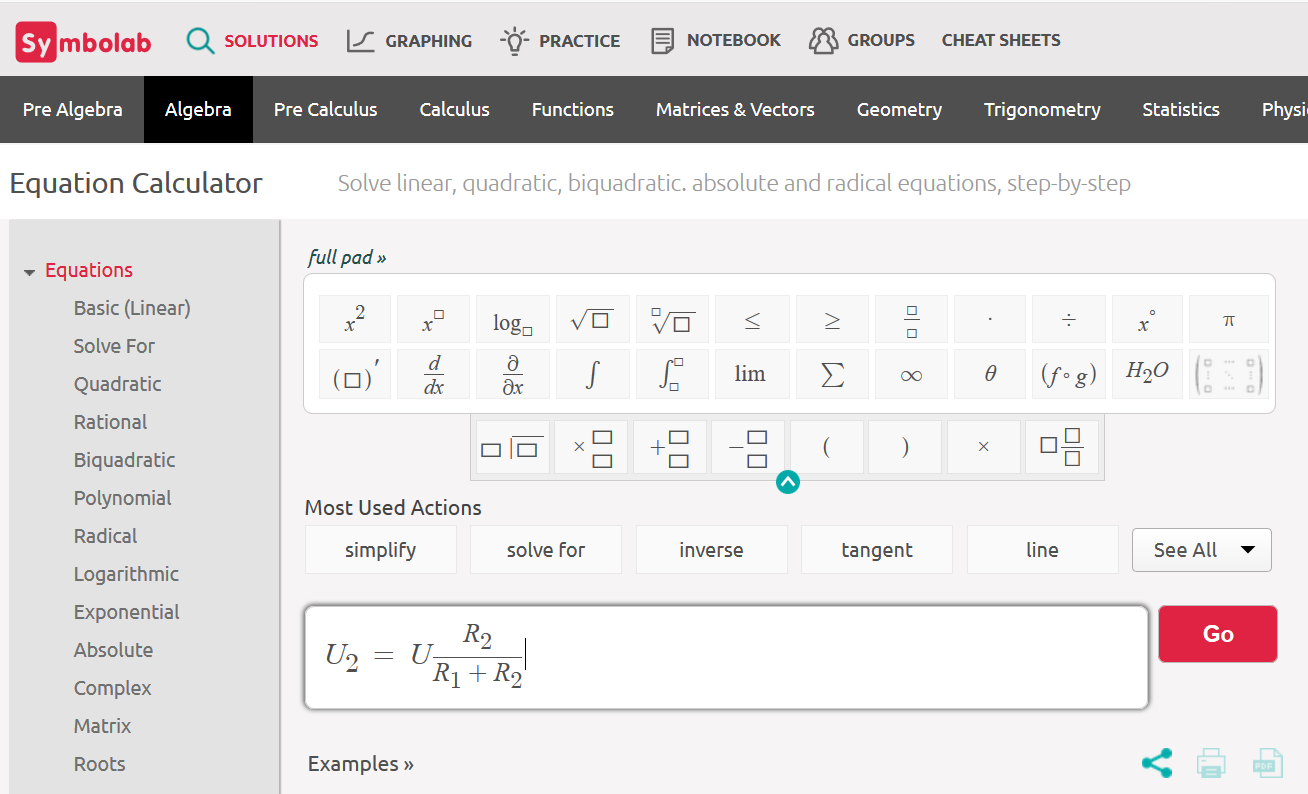
Task: Collapse the math keypad with teal arrow
Action: point(788,483)
